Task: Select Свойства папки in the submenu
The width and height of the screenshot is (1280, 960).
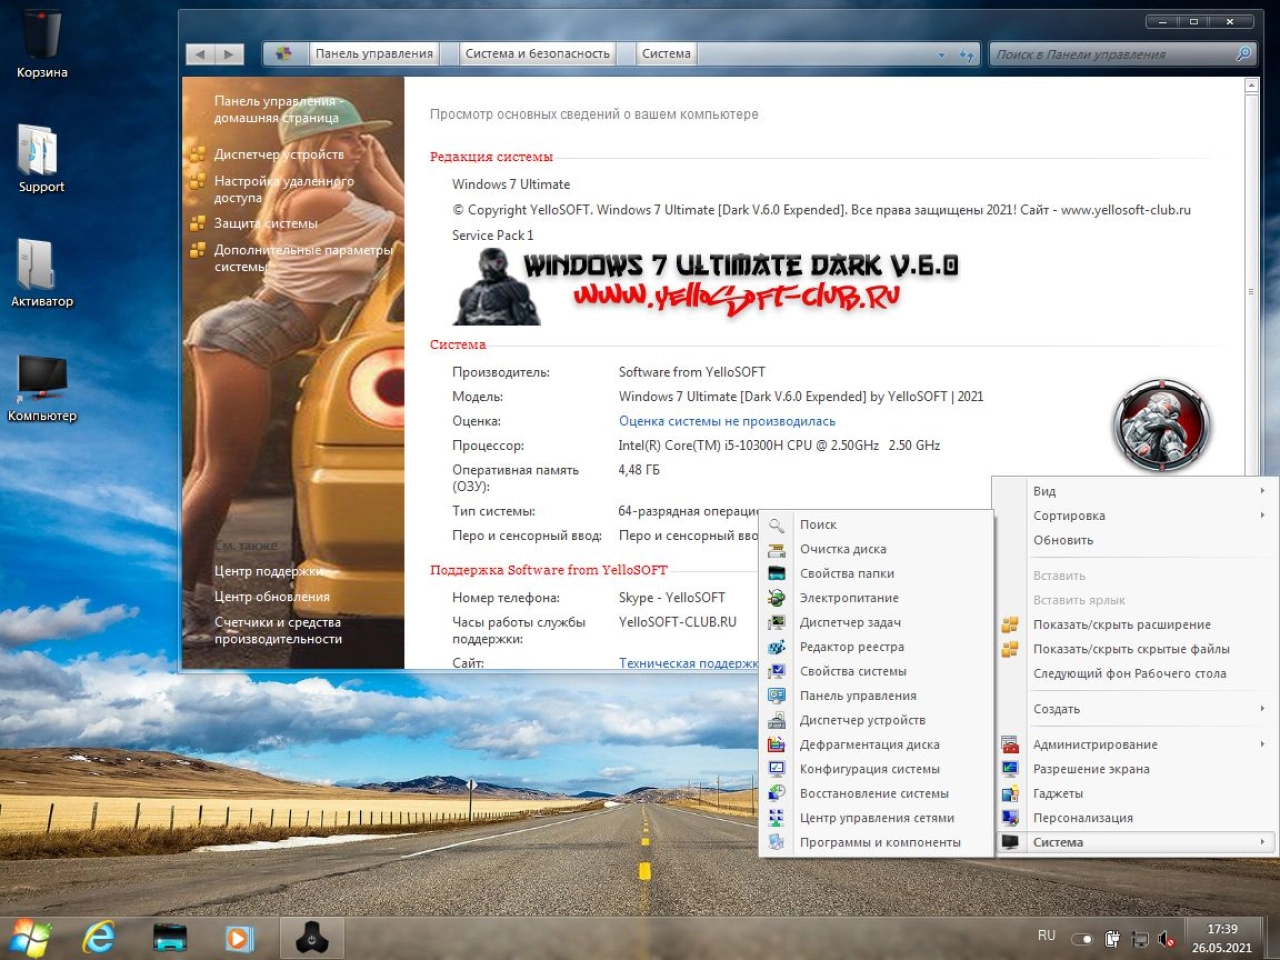Action: [847, 573]
